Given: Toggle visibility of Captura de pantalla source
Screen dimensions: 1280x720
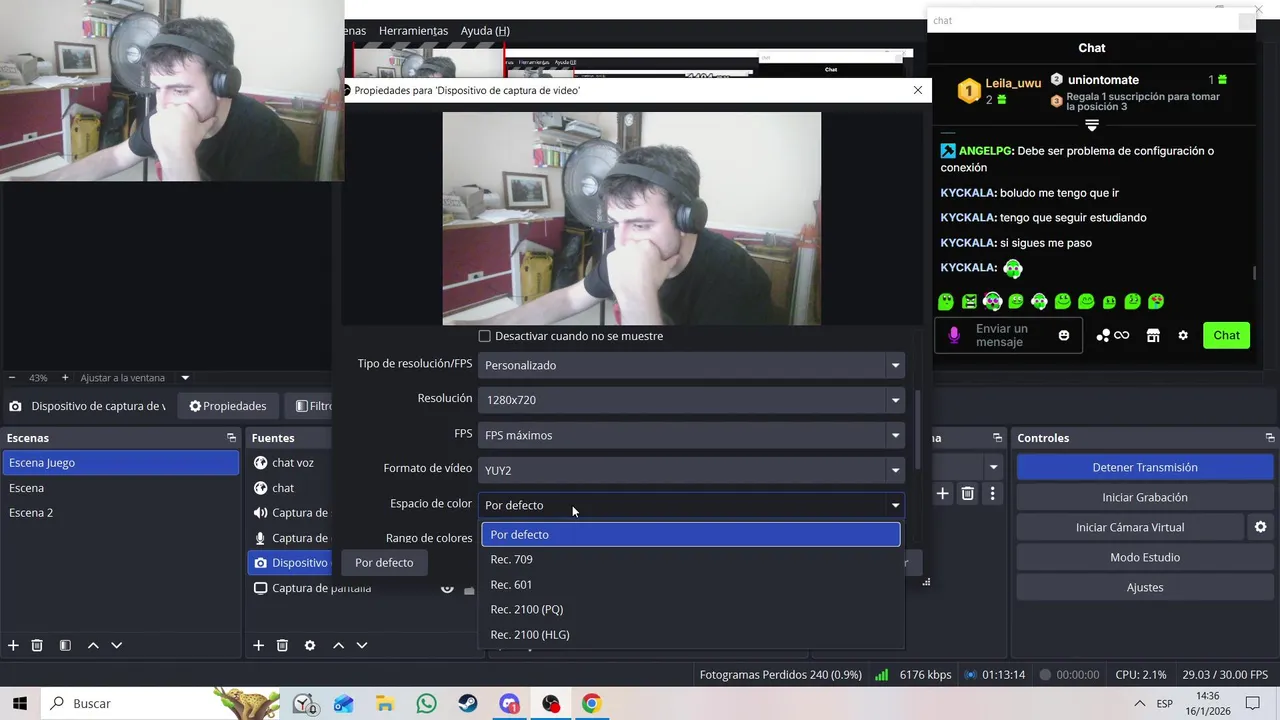Looking at the screenshot, I should point(447,588).
